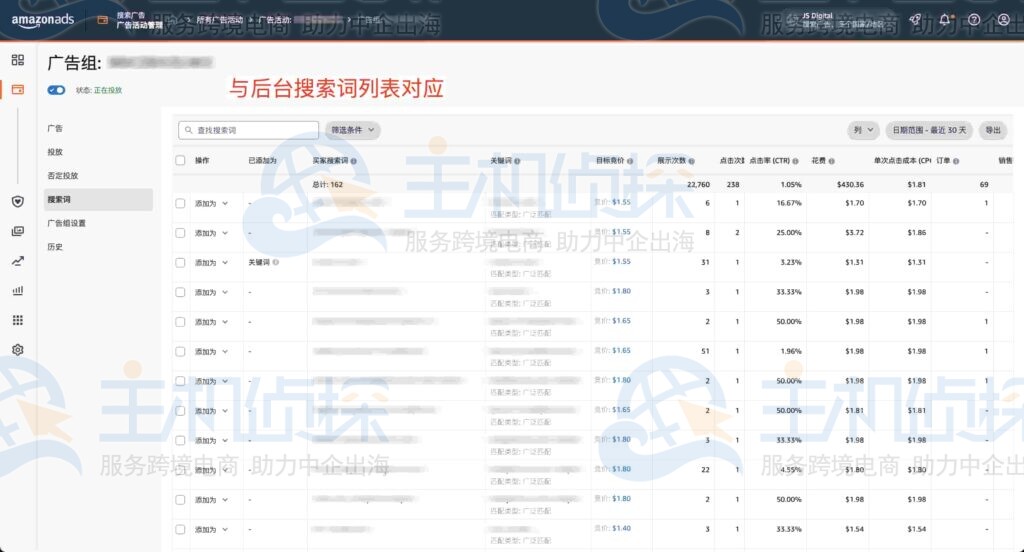1024x552 pixels.
Task: Select the 搜索词 menu item
Action: click(99, 199)
